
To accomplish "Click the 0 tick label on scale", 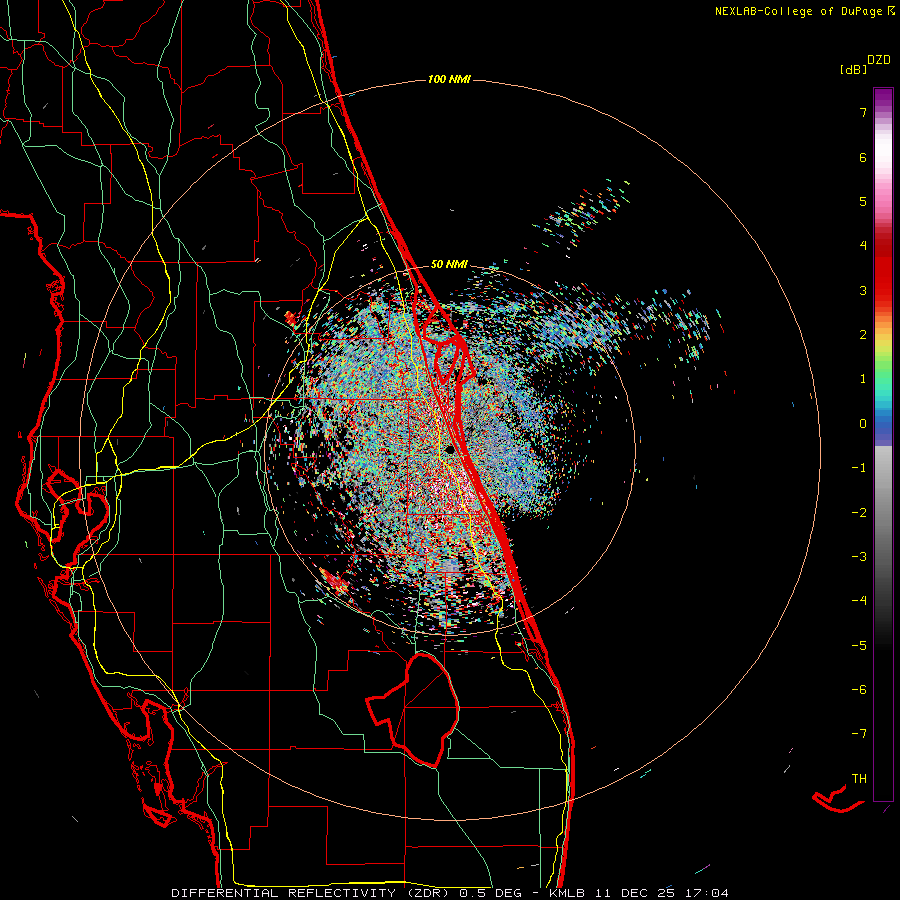I will click(863, 424).
